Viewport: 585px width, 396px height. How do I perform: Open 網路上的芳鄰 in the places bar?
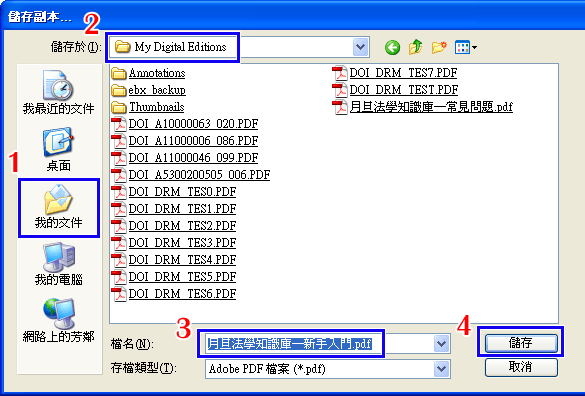(x=59, y=321)
